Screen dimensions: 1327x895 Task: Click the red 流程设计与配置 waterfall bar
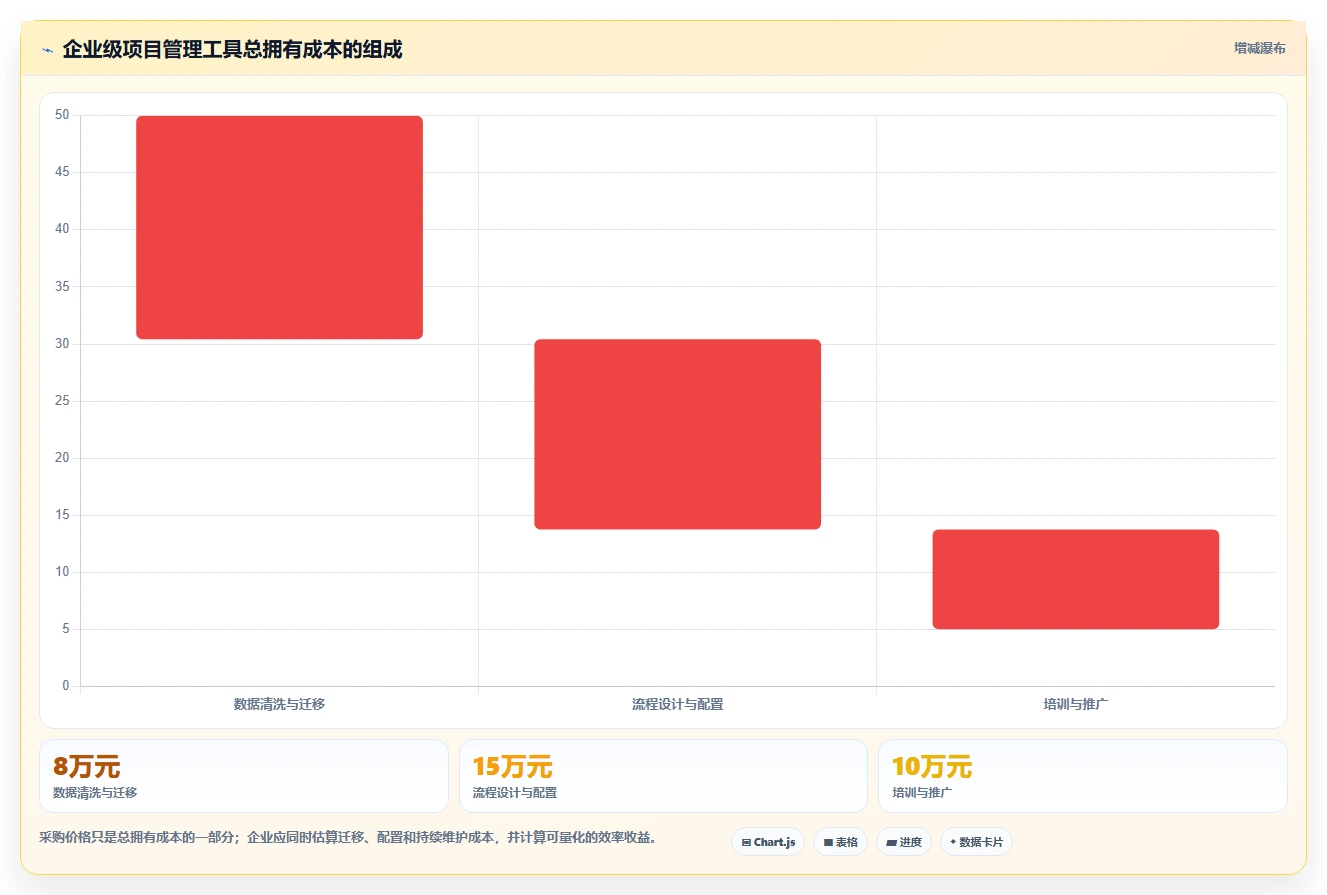click(678, 434)
